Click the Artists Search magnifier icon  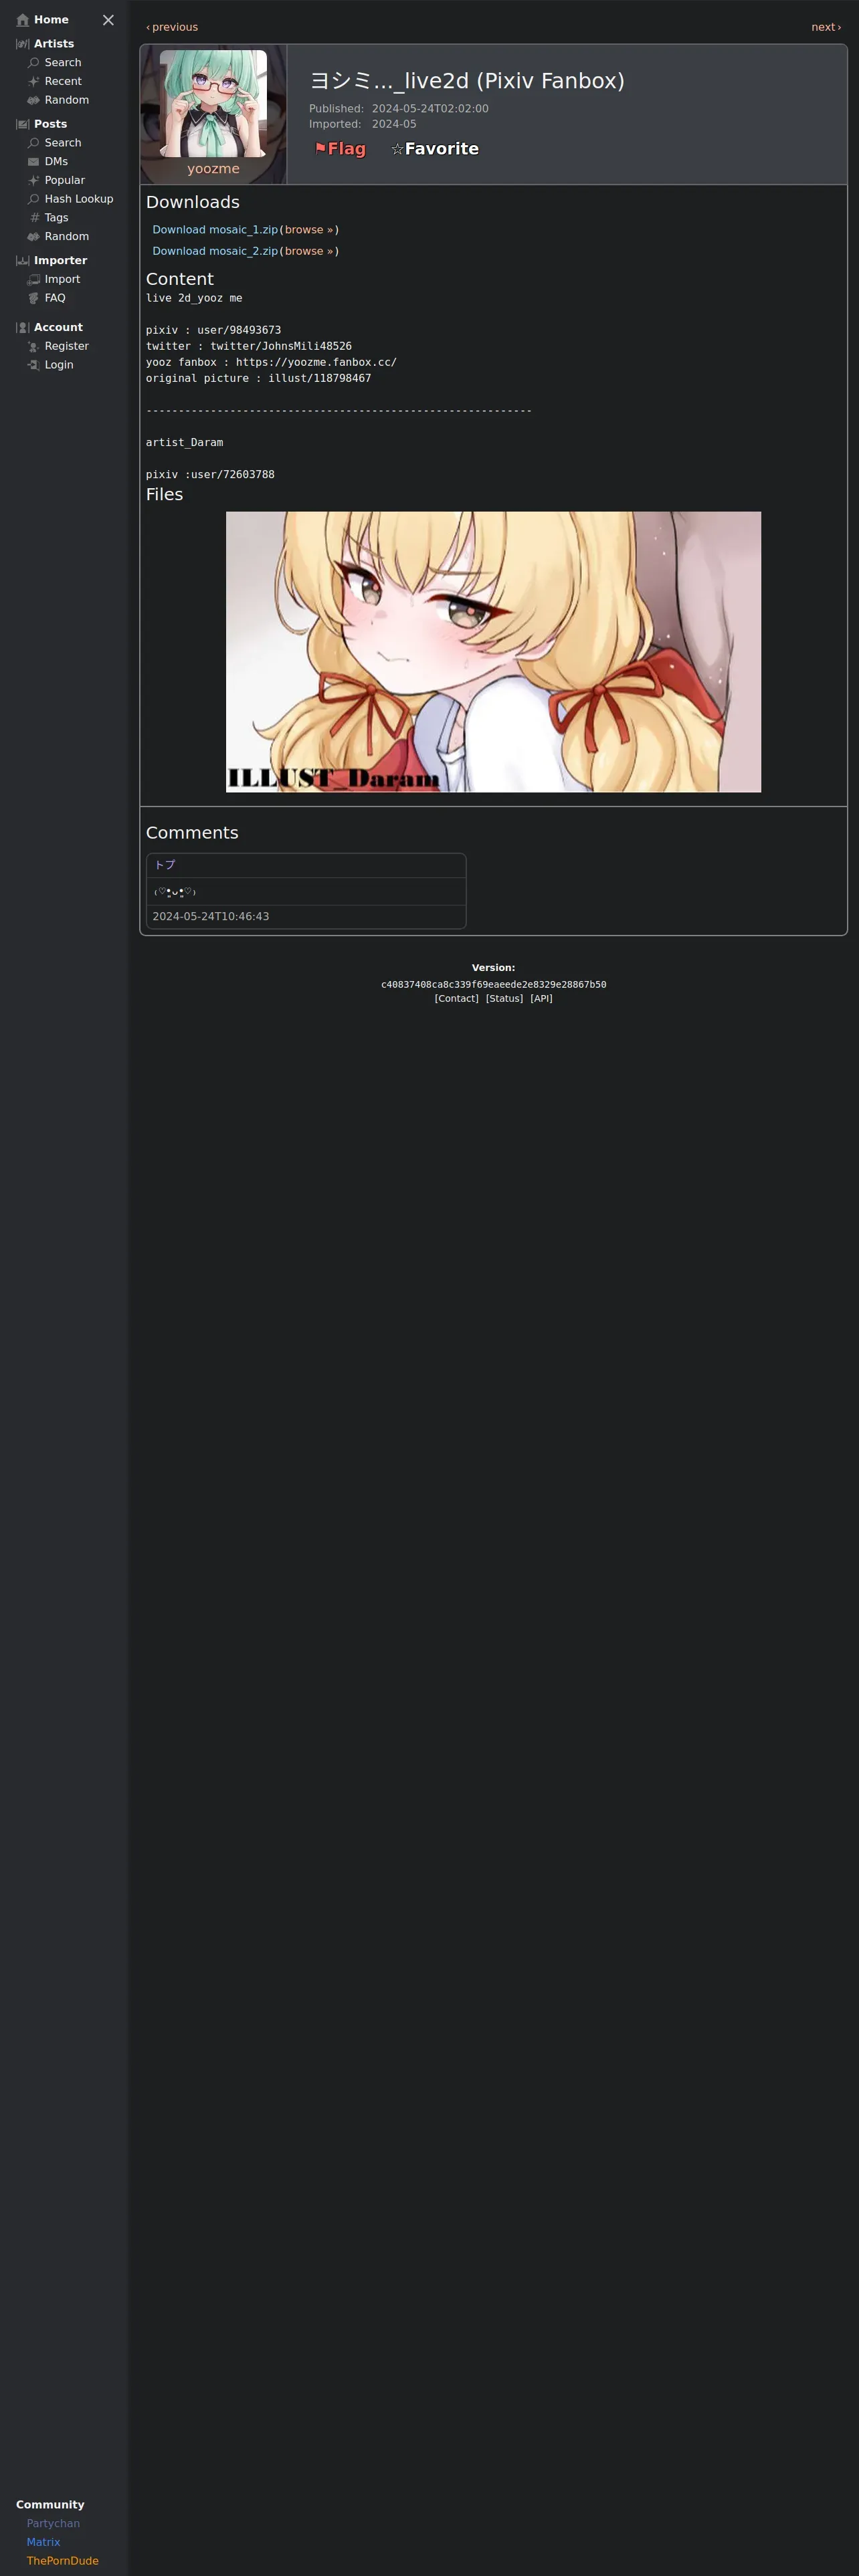33,63
